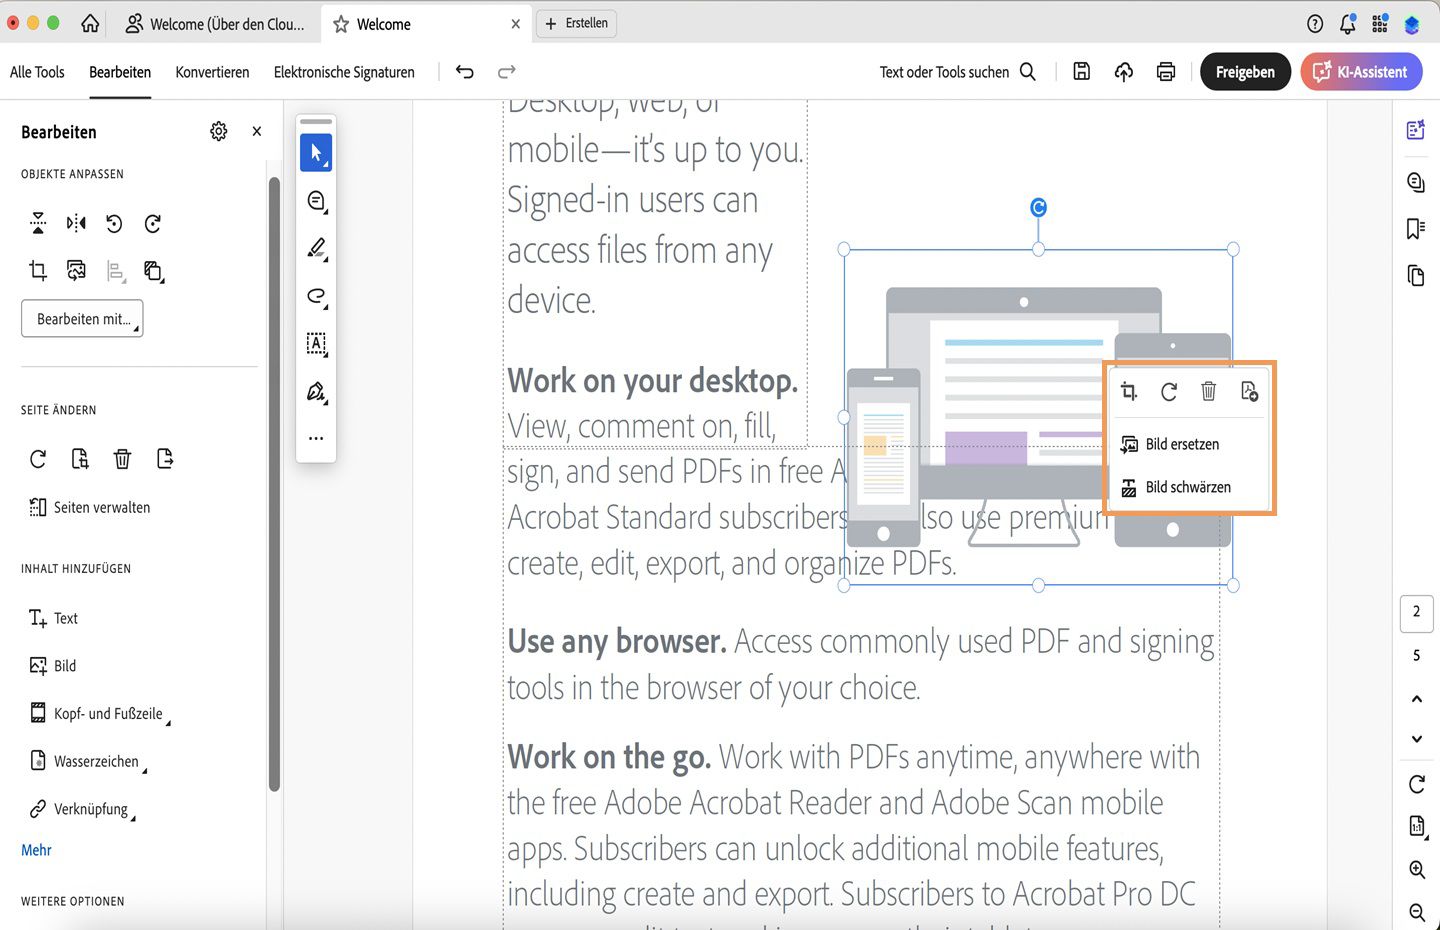
Task: Mirror the selected image horizontally
Action: click(x=75, y=223)
